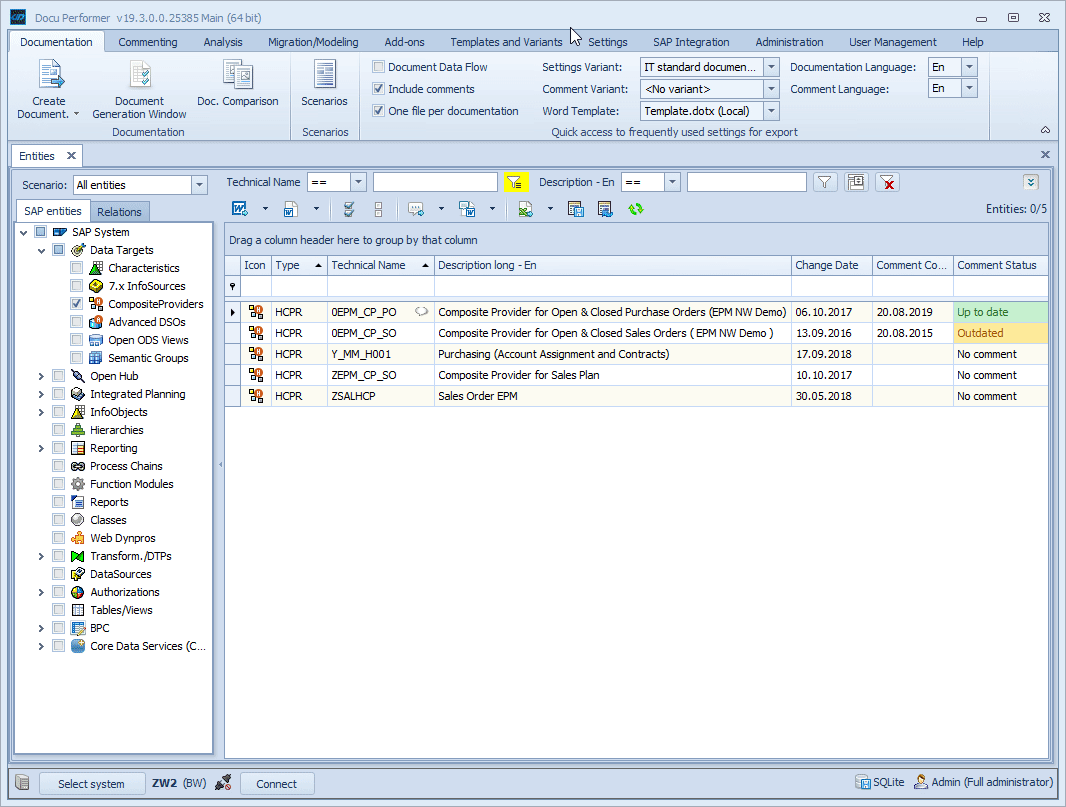Viewport: 1066px width, 807px height.
Task: Open the Scenario All entities dropdown
Action: coord(199,185)
